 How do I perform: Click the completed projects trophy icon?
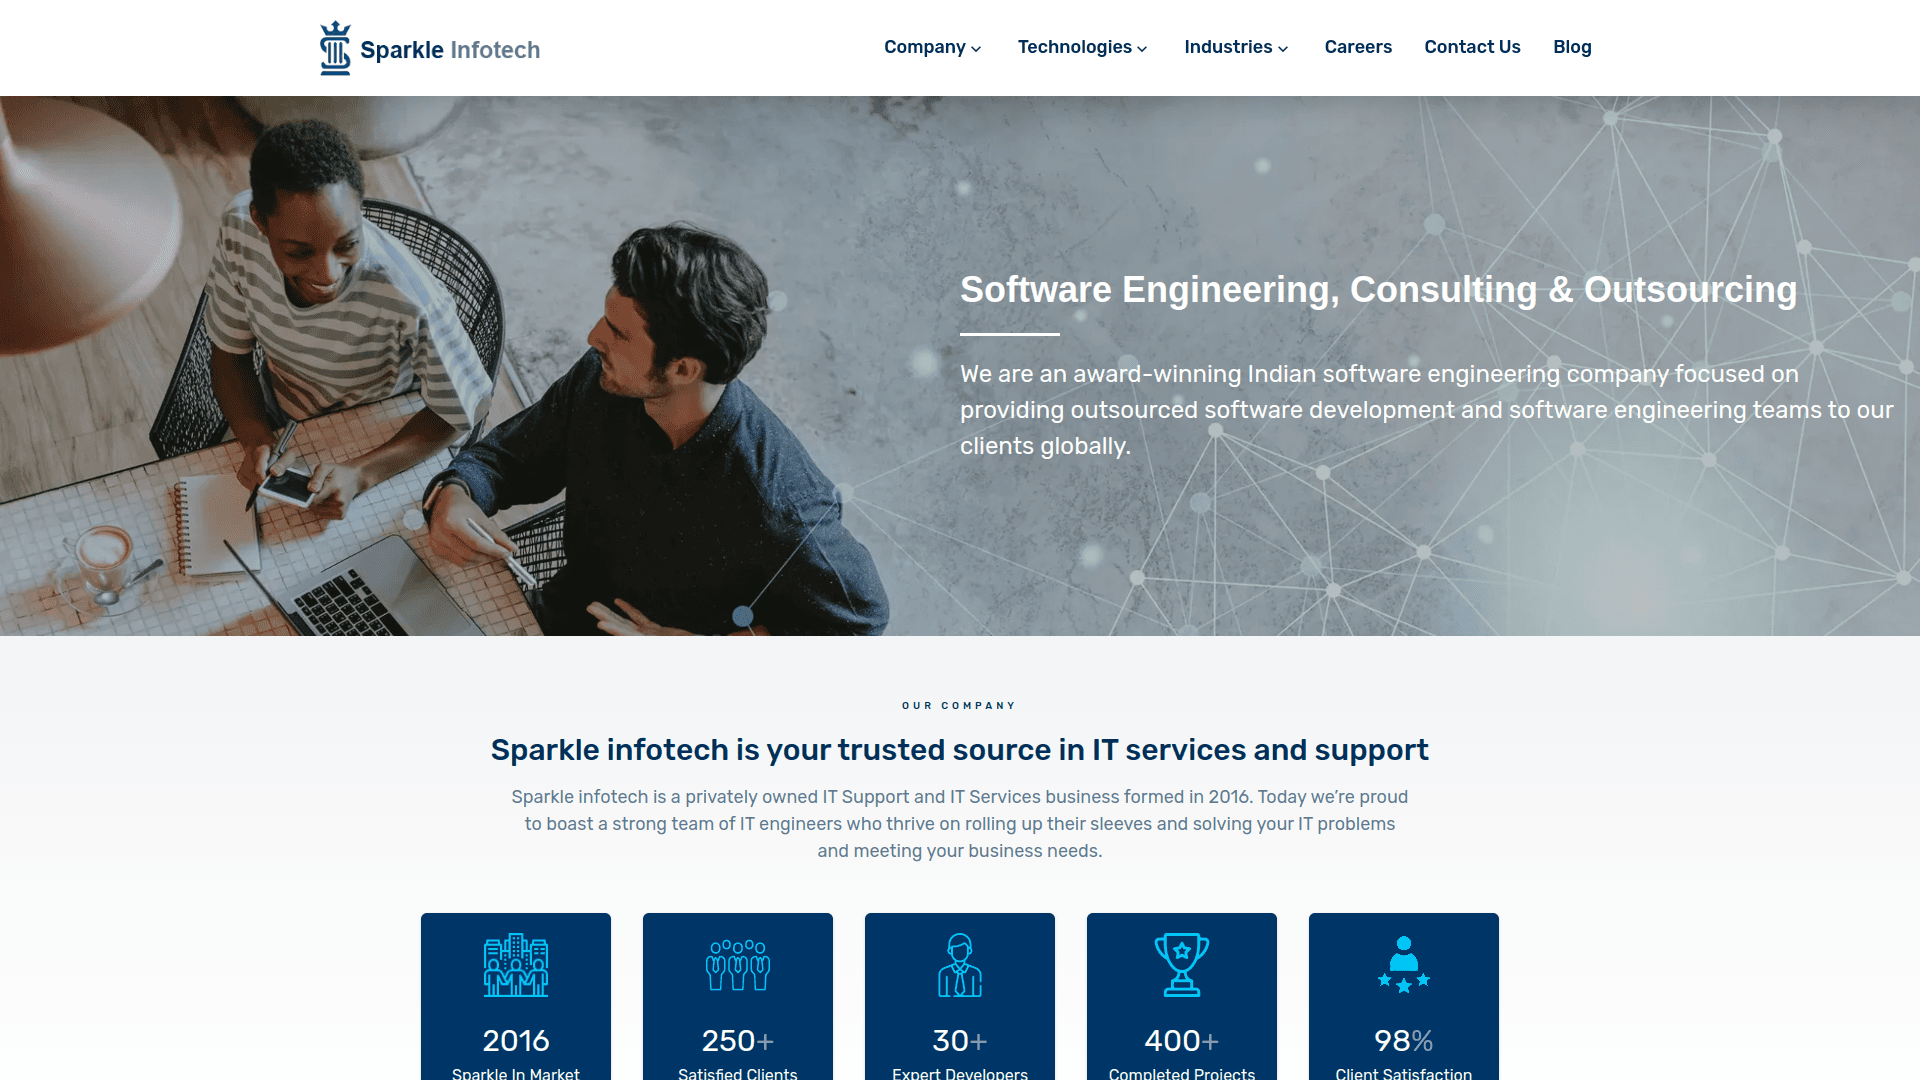1180,963
